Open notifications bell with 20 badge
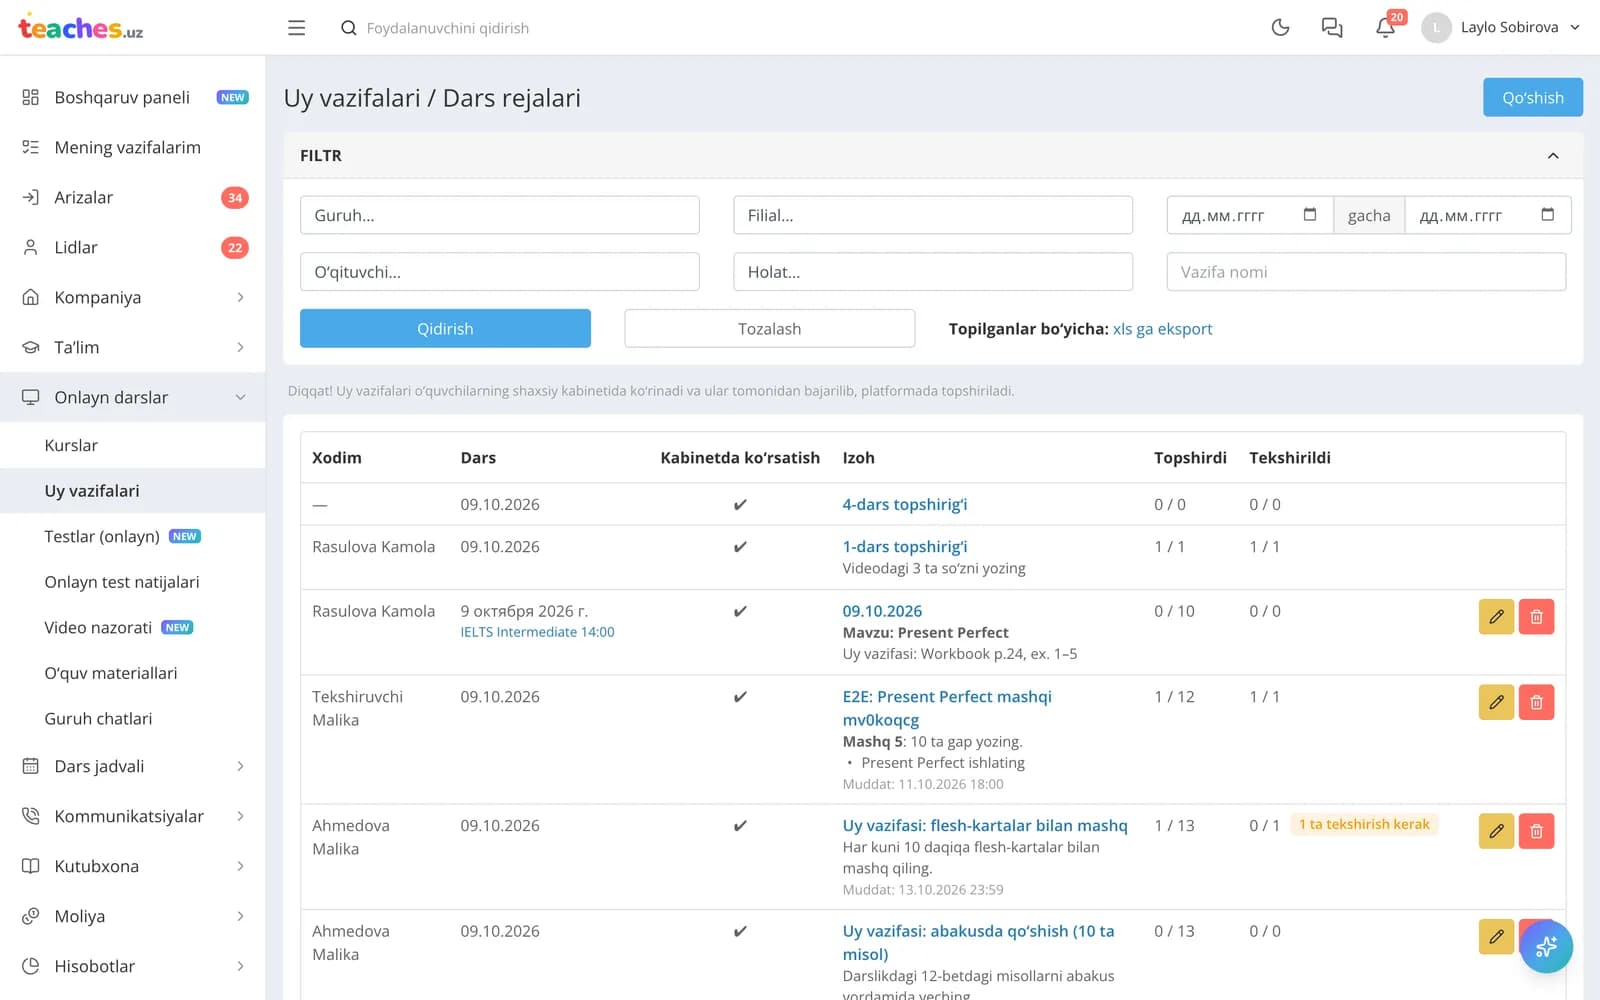Viewport: 1600px width, 1000px height. pos(1386,27)
